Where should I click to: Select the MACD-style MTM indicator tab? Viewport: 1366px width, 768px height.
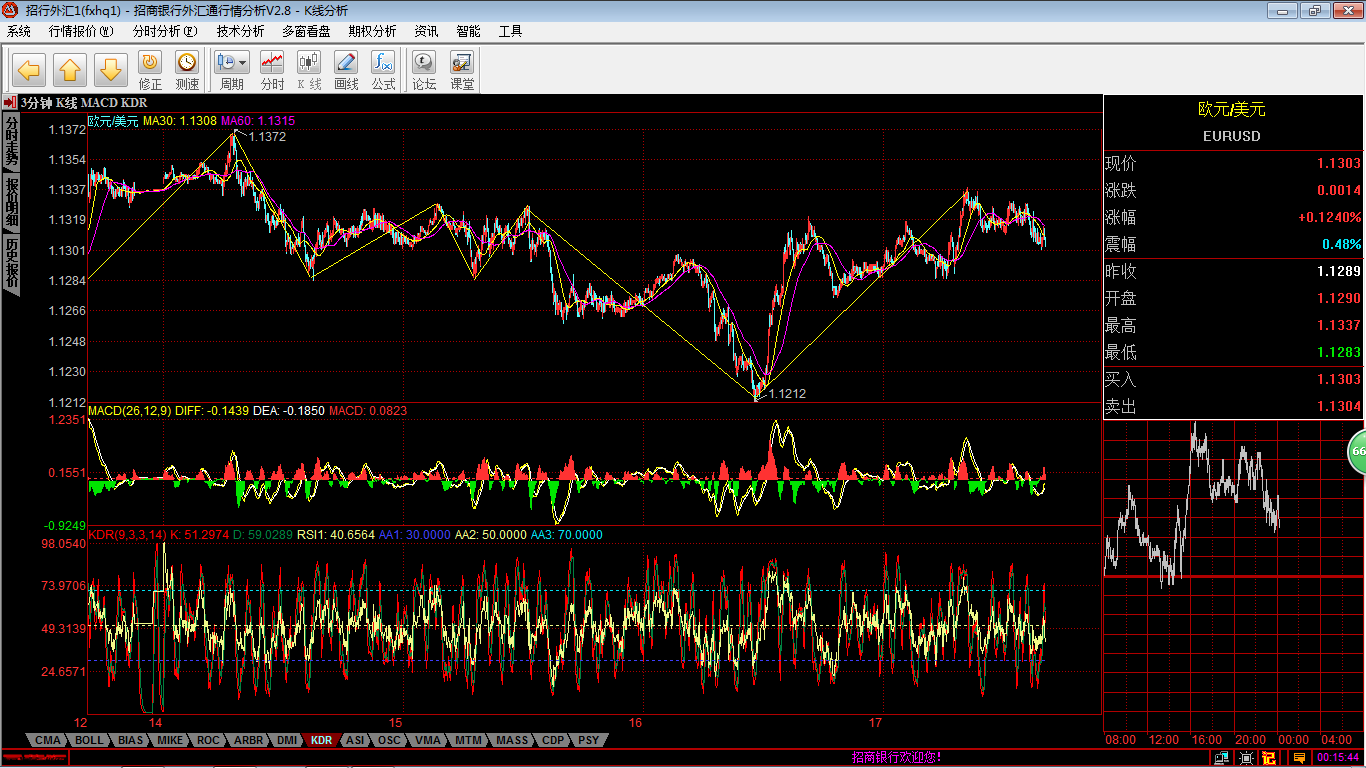point(468,740)
